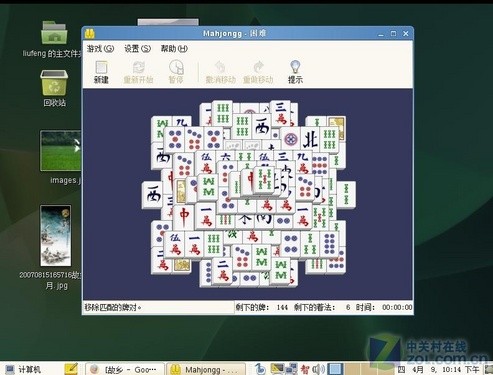Click the 时间: 00:00:00 timer text
The width and height of the screenshot is (493, 375).
[x=384, y=307]
